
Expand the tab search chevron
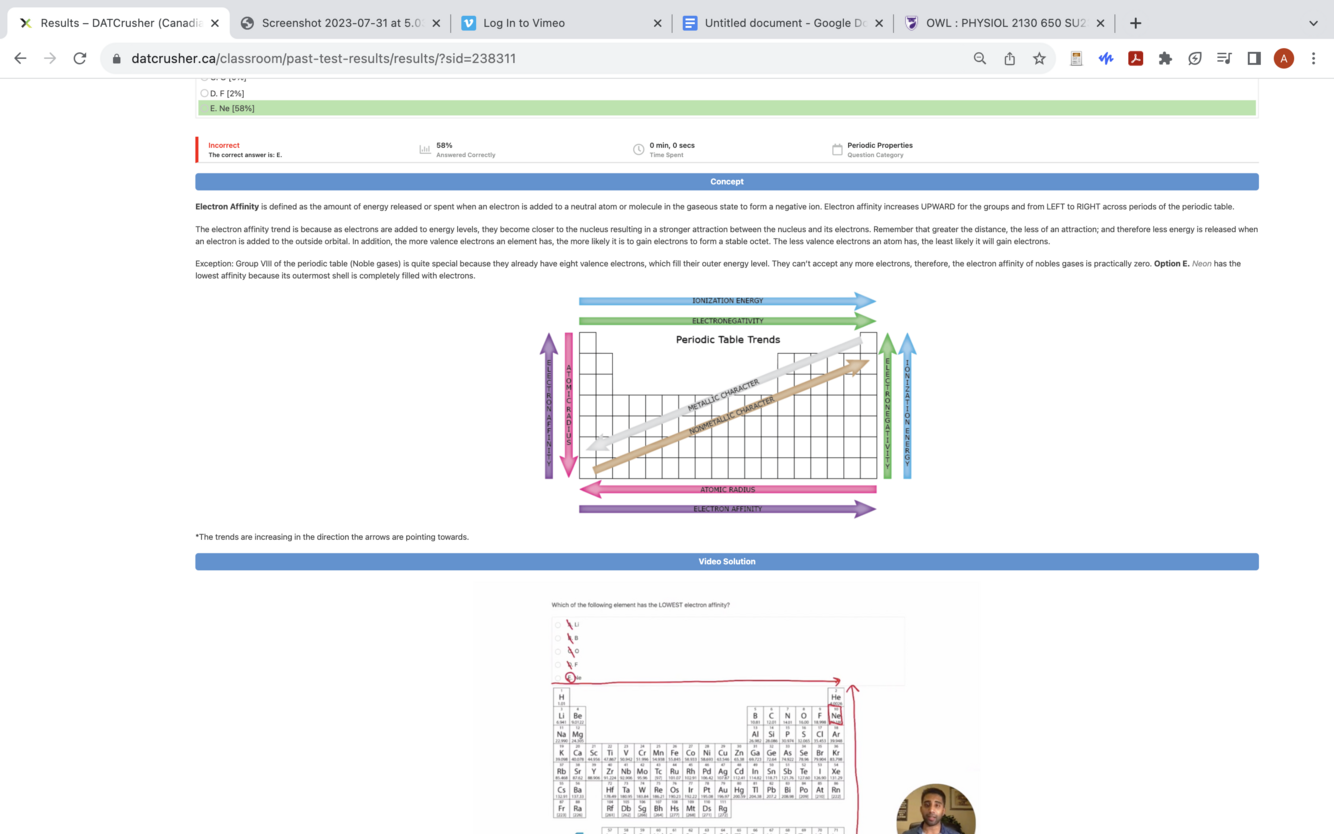click(x=1313, y=23)
